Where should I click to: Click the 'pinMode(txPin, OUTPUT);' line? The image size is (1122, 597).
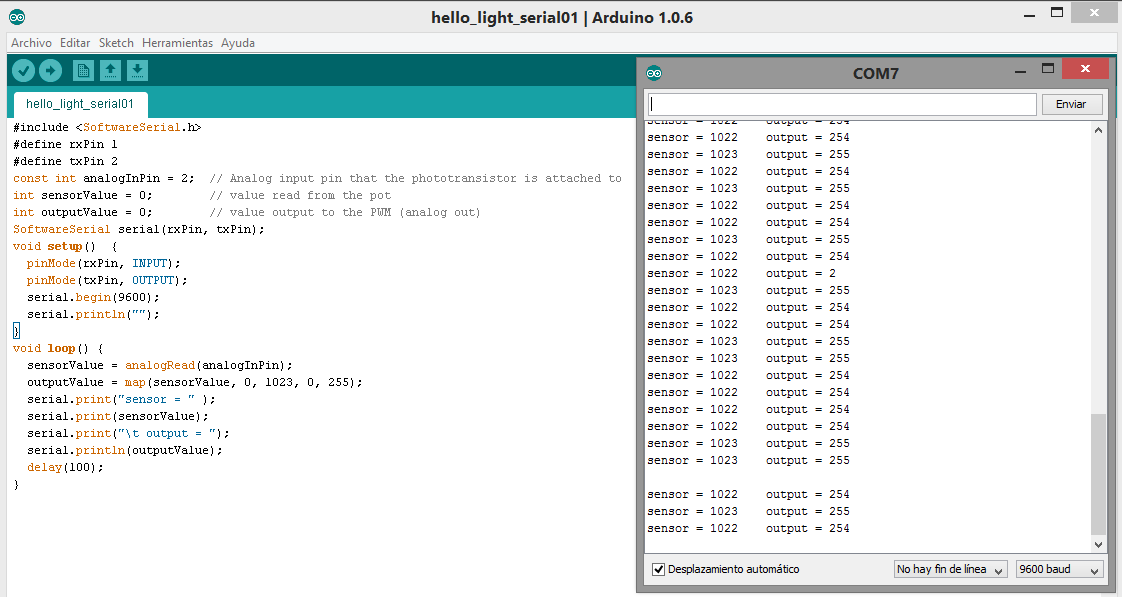107,281
